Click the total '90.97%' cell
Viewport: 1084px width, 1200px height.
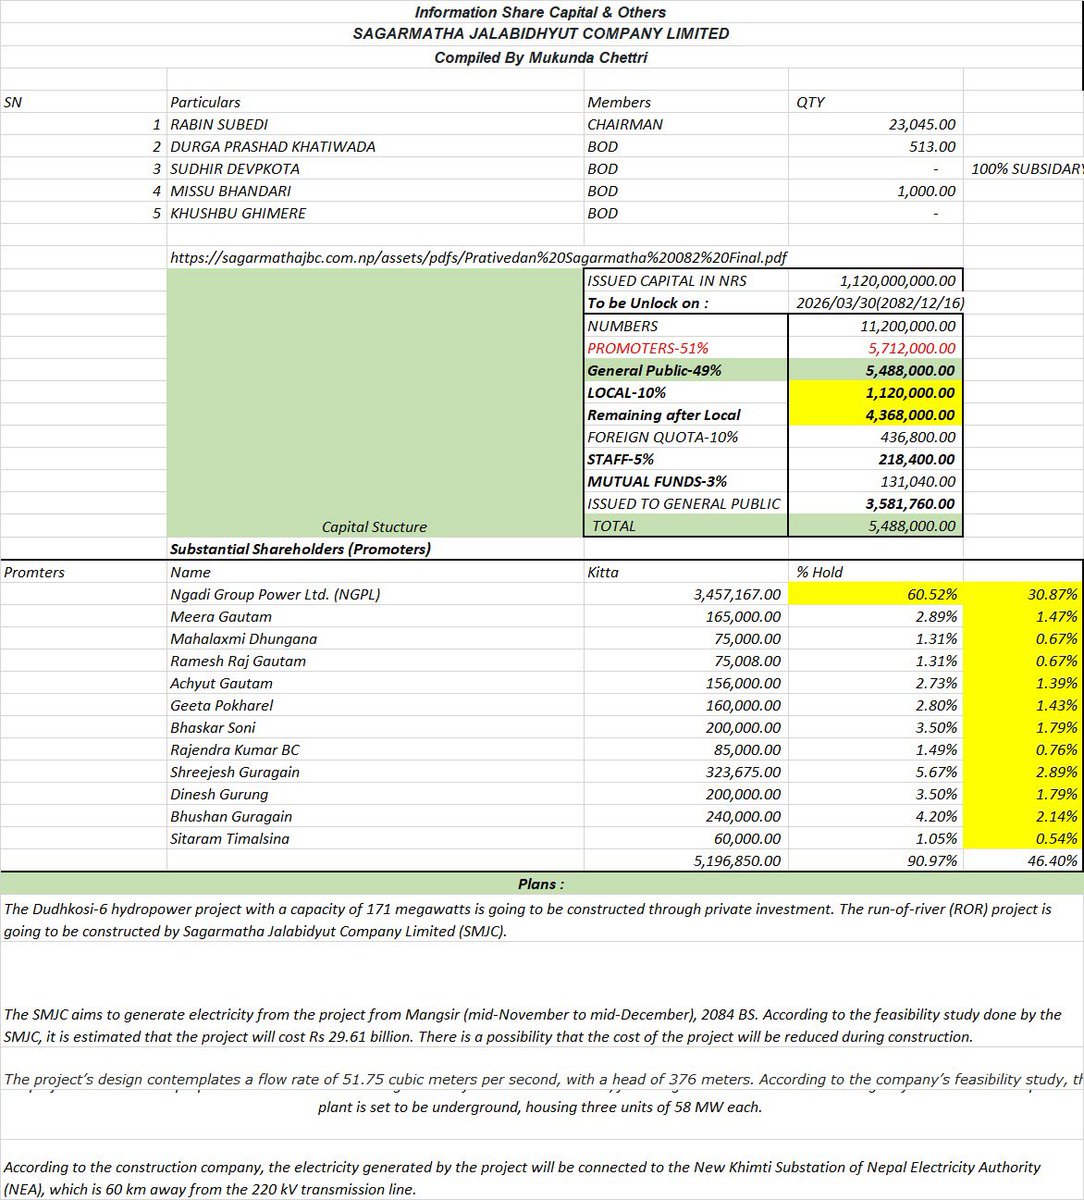[875, 860]
